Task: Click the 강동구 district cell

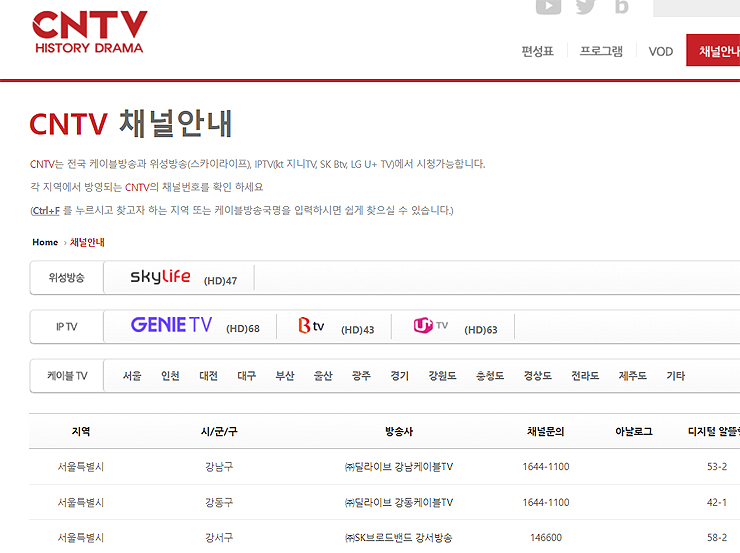Action: pyautogui.click(x=219, y=503)
